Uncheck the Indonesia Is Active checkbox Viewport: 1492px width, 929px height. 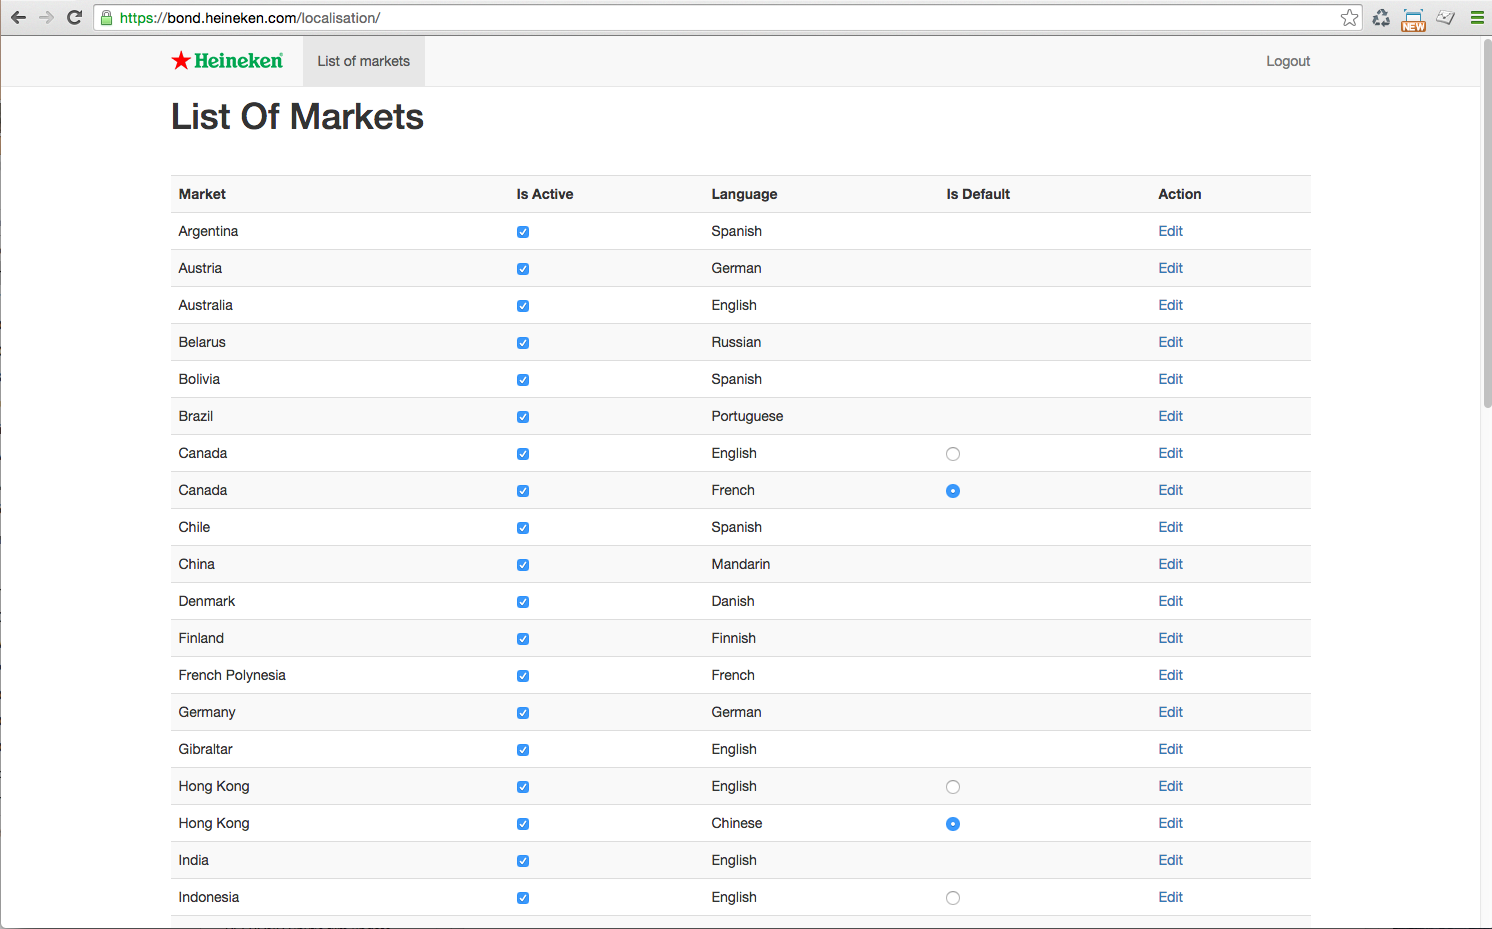click(x=523, y=898)
